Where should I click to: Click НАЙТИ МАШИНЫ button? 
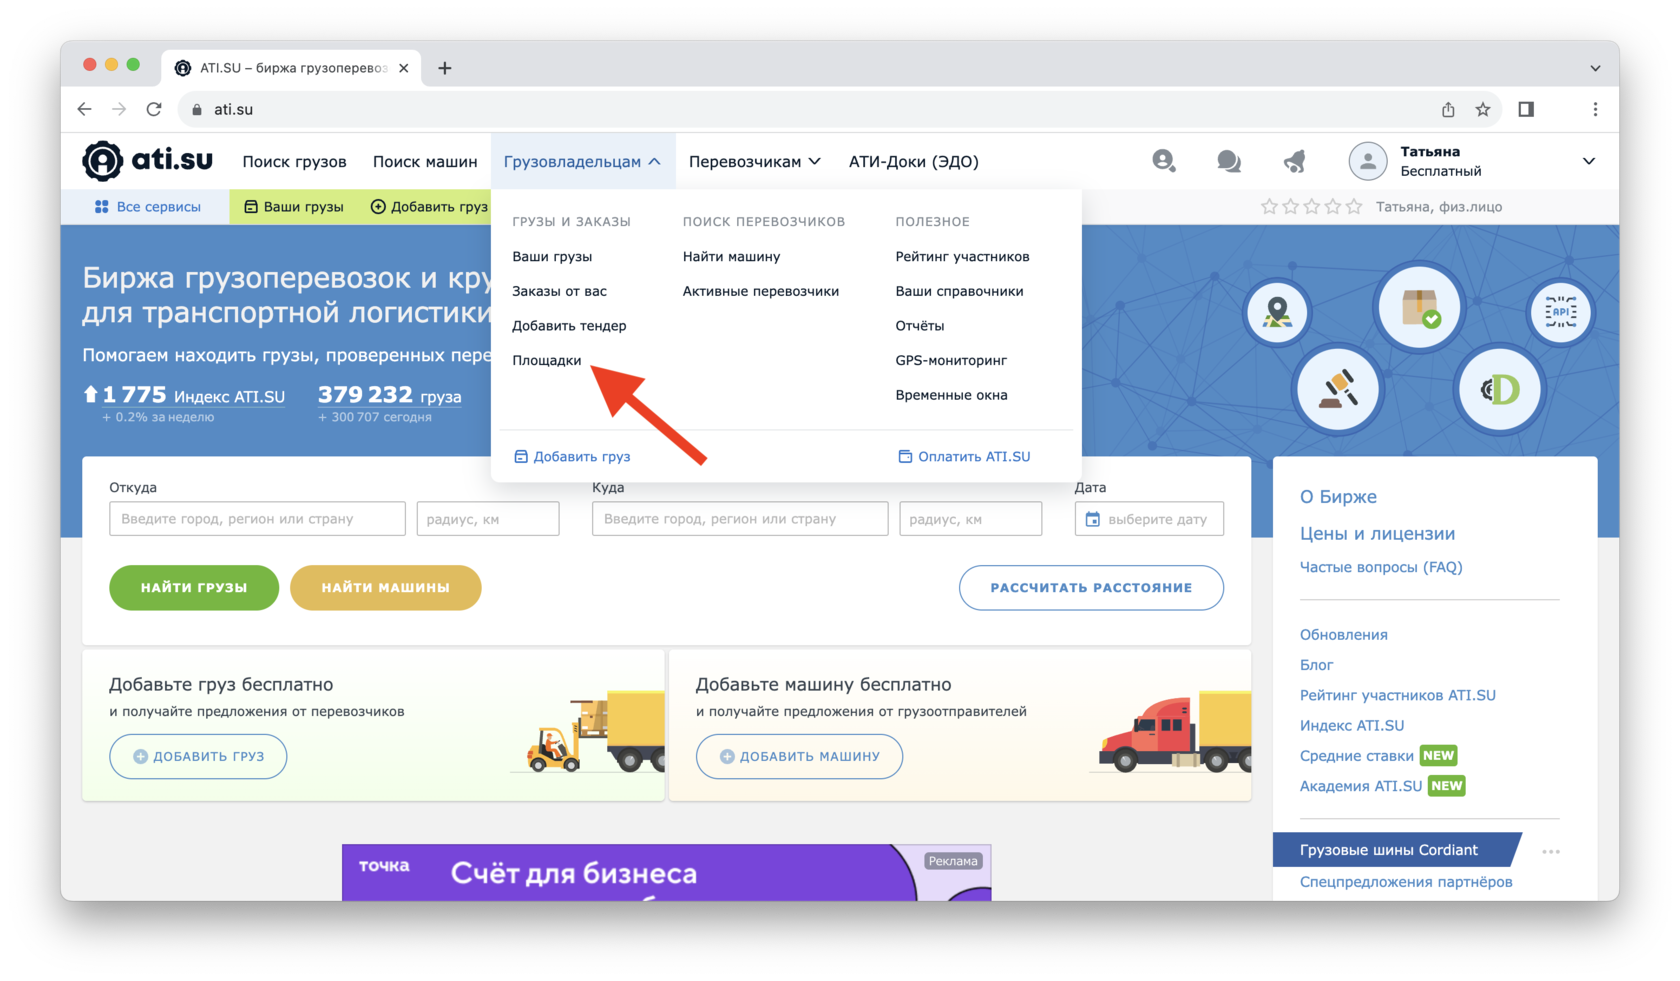click(385, 588)
